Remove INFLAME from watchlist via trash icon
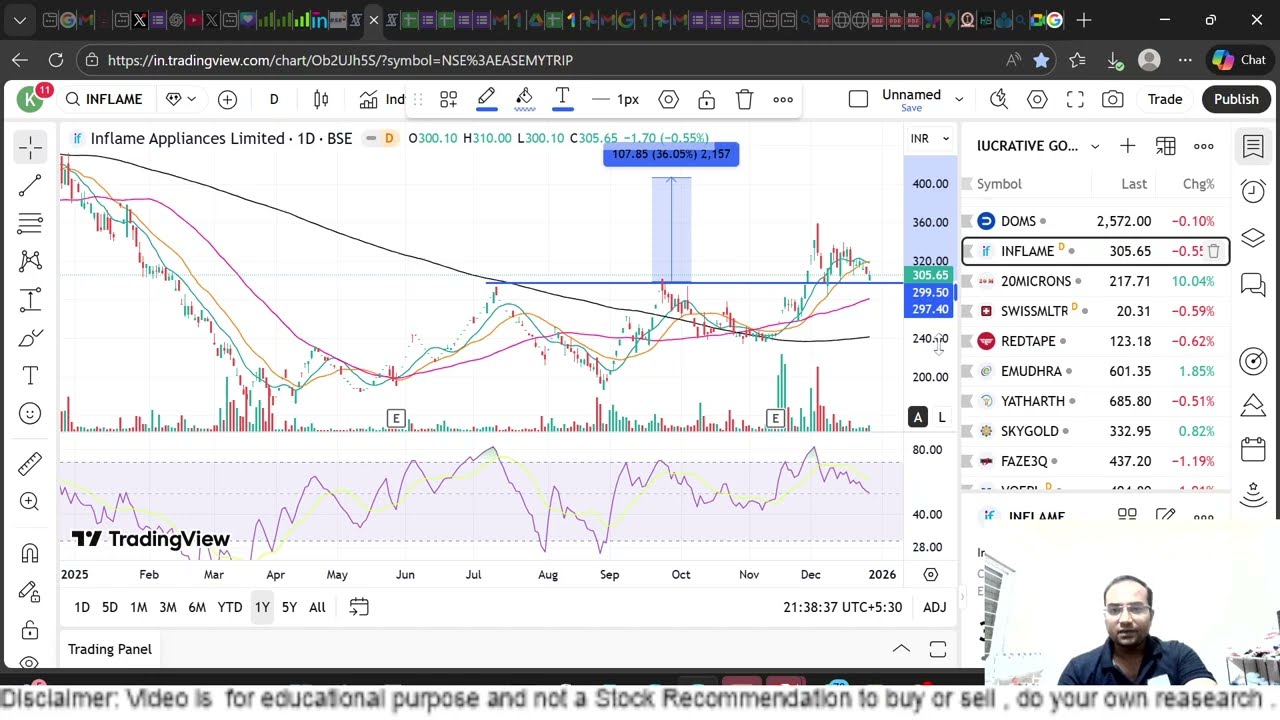The image size is (1280, 720). click(x=1214, y=251)
